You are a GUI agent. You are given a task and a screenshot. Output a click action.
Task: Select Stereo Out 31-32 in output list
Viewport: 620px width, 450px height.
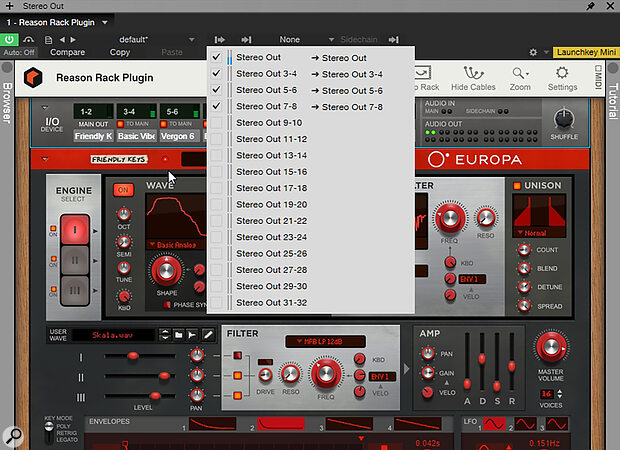pyautogui.click(x=271, y=303)
